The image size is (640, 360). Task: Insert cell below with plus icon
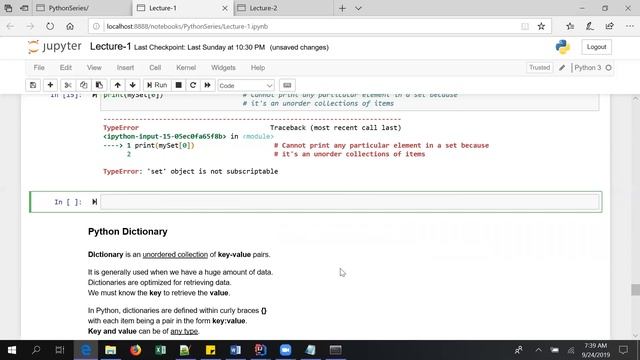[50, 85]
